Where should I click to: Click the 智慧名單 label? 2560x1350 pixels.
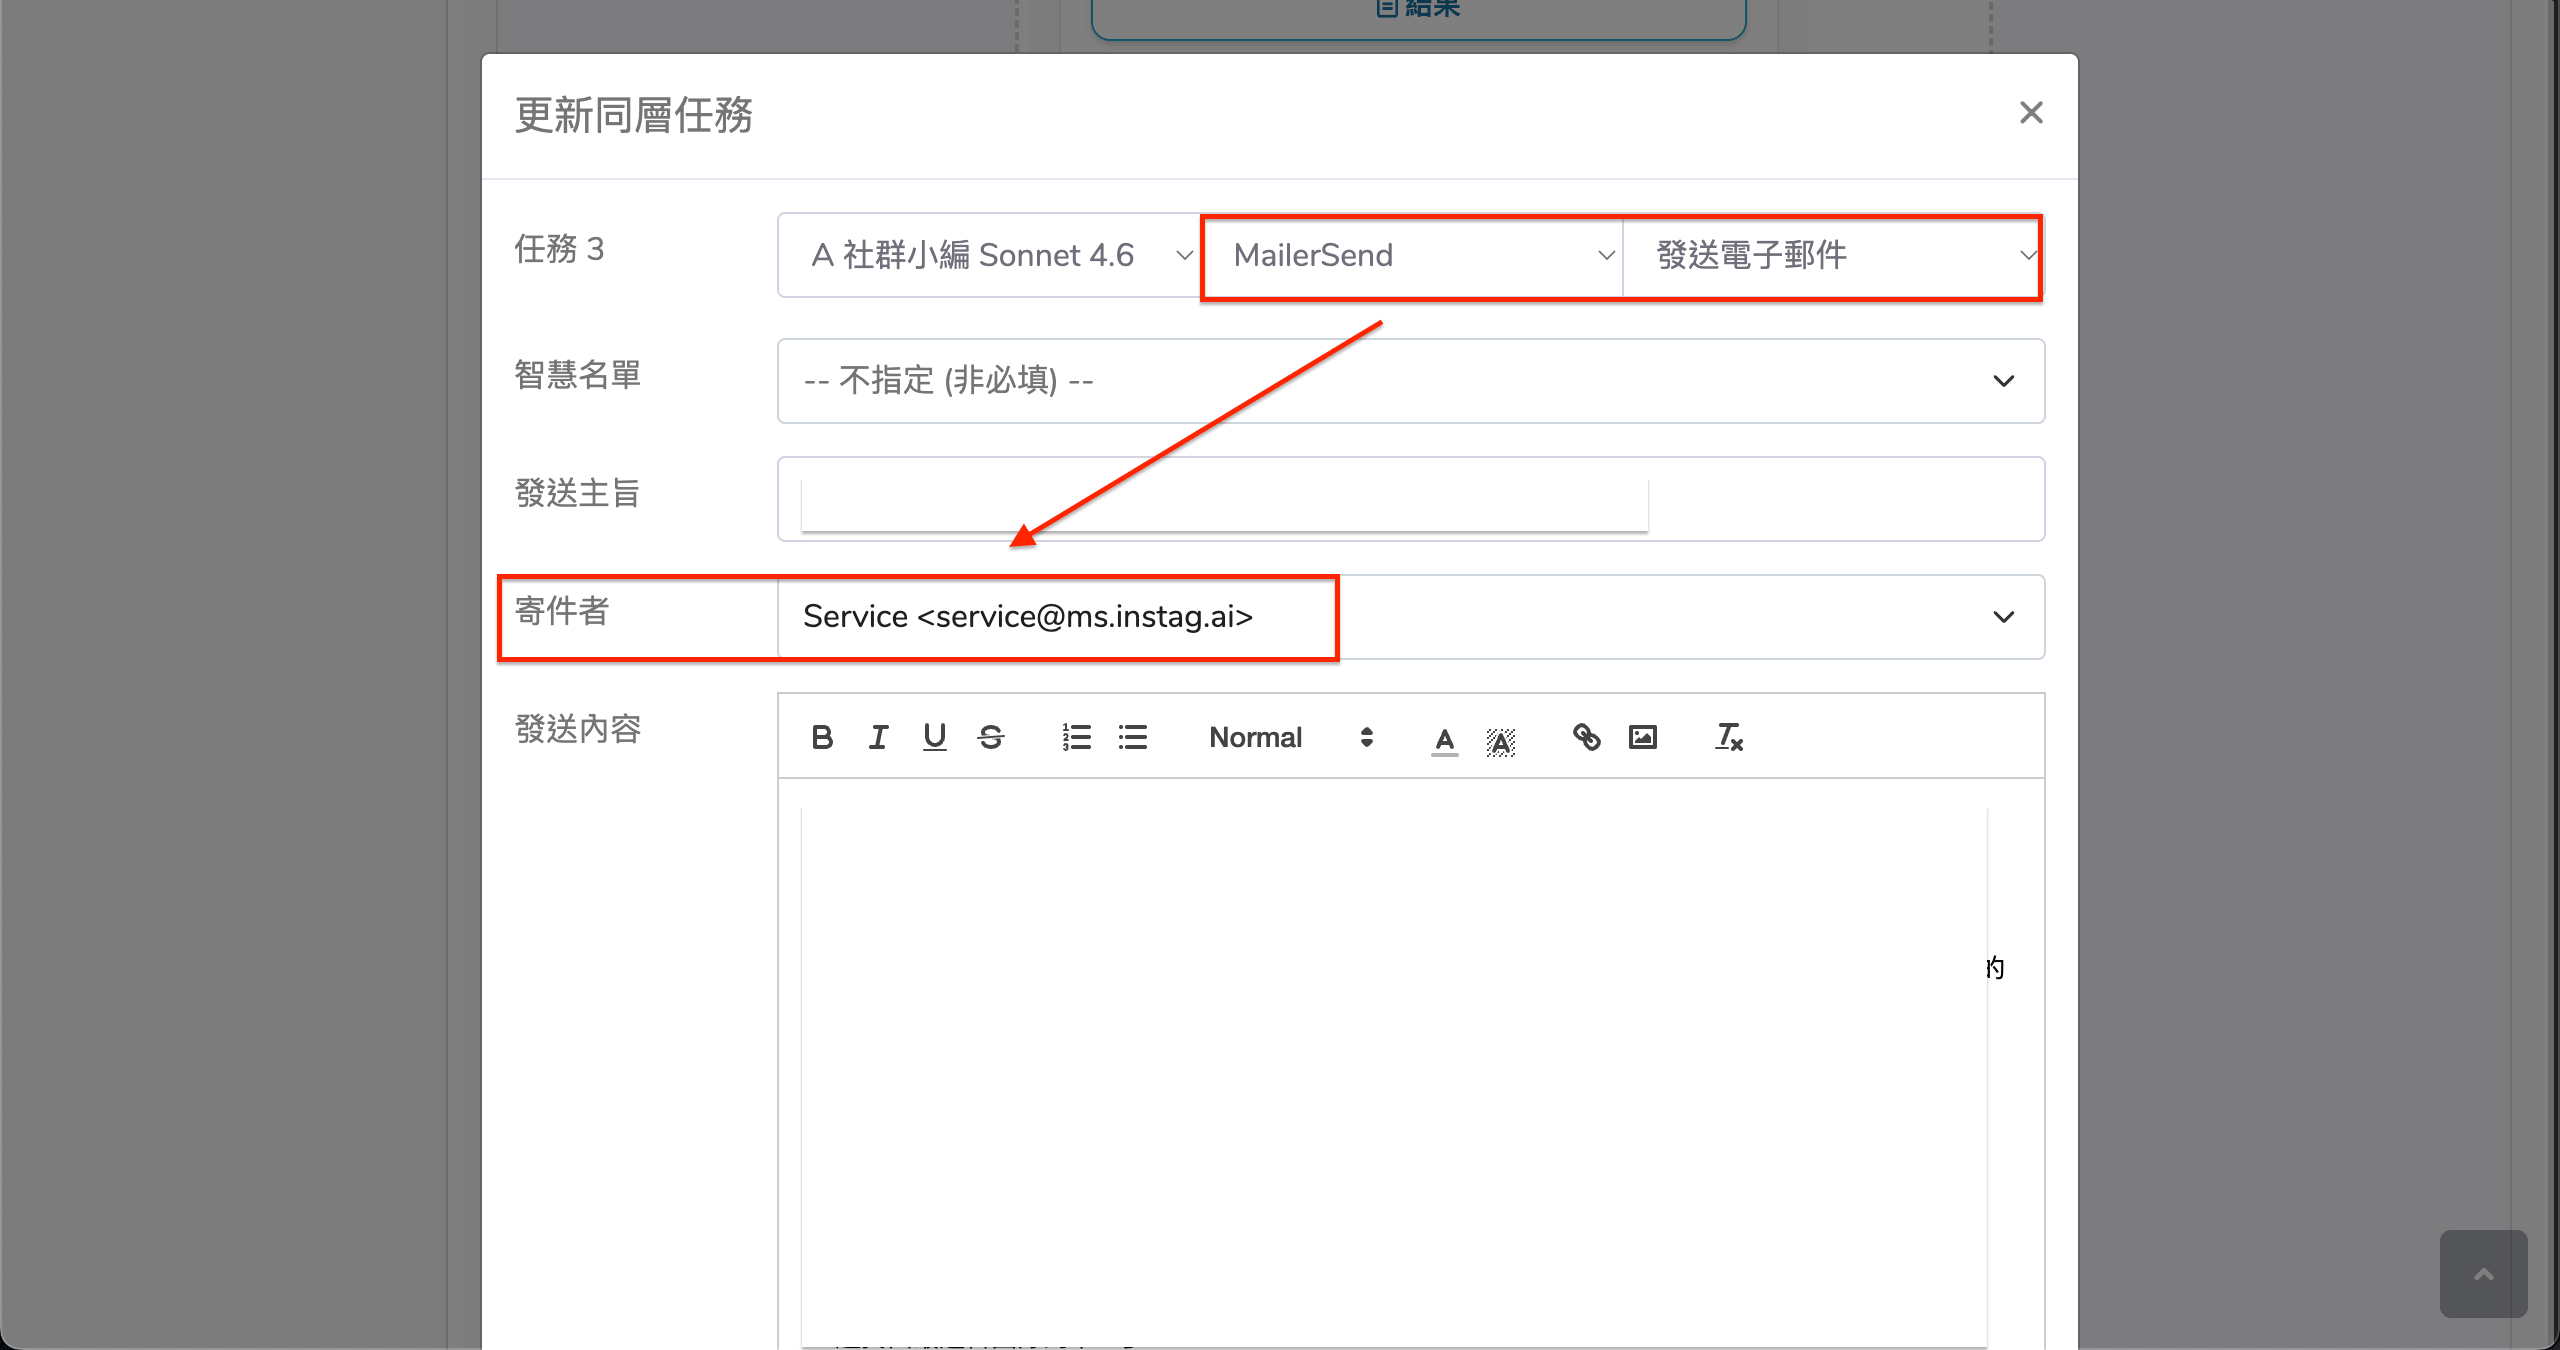pyautogui.click(x=578, y=375)
